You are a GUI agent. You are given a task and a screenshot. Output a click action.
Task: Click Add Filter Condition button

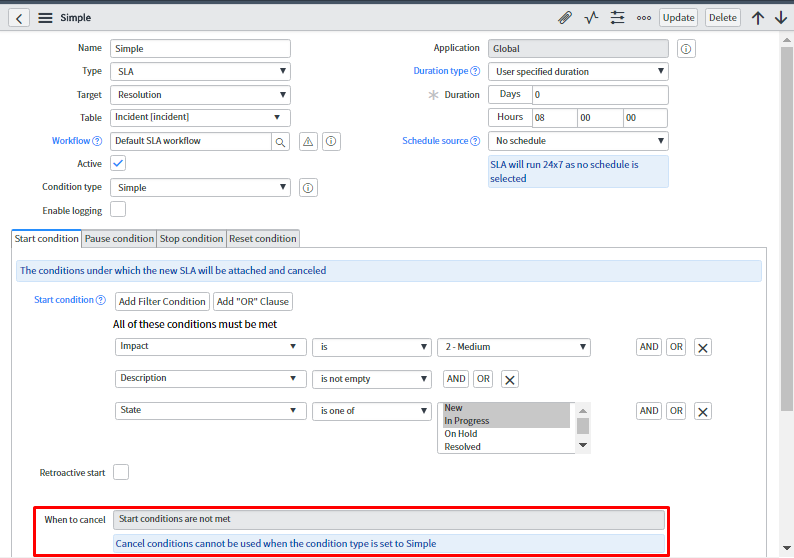[162, 302]
